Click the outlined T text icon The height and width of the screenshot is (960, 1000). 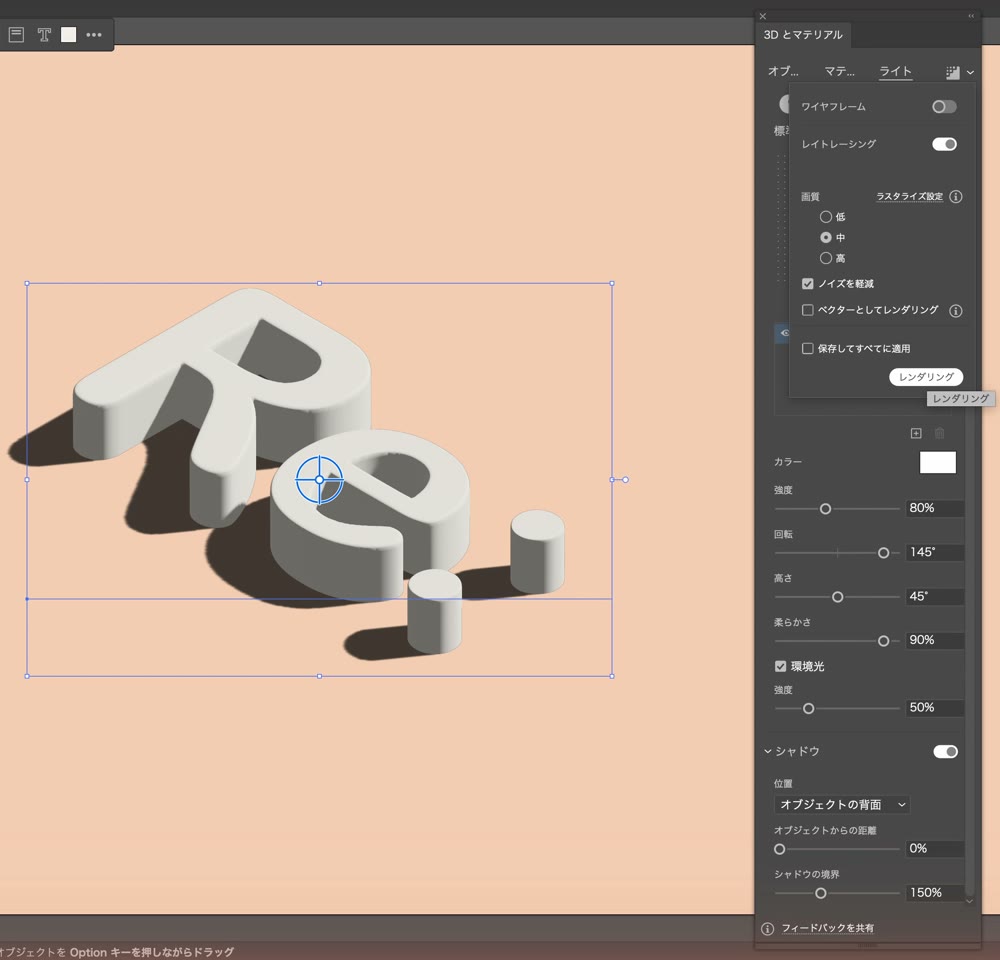pyautogui.click(x=44, y=34)
